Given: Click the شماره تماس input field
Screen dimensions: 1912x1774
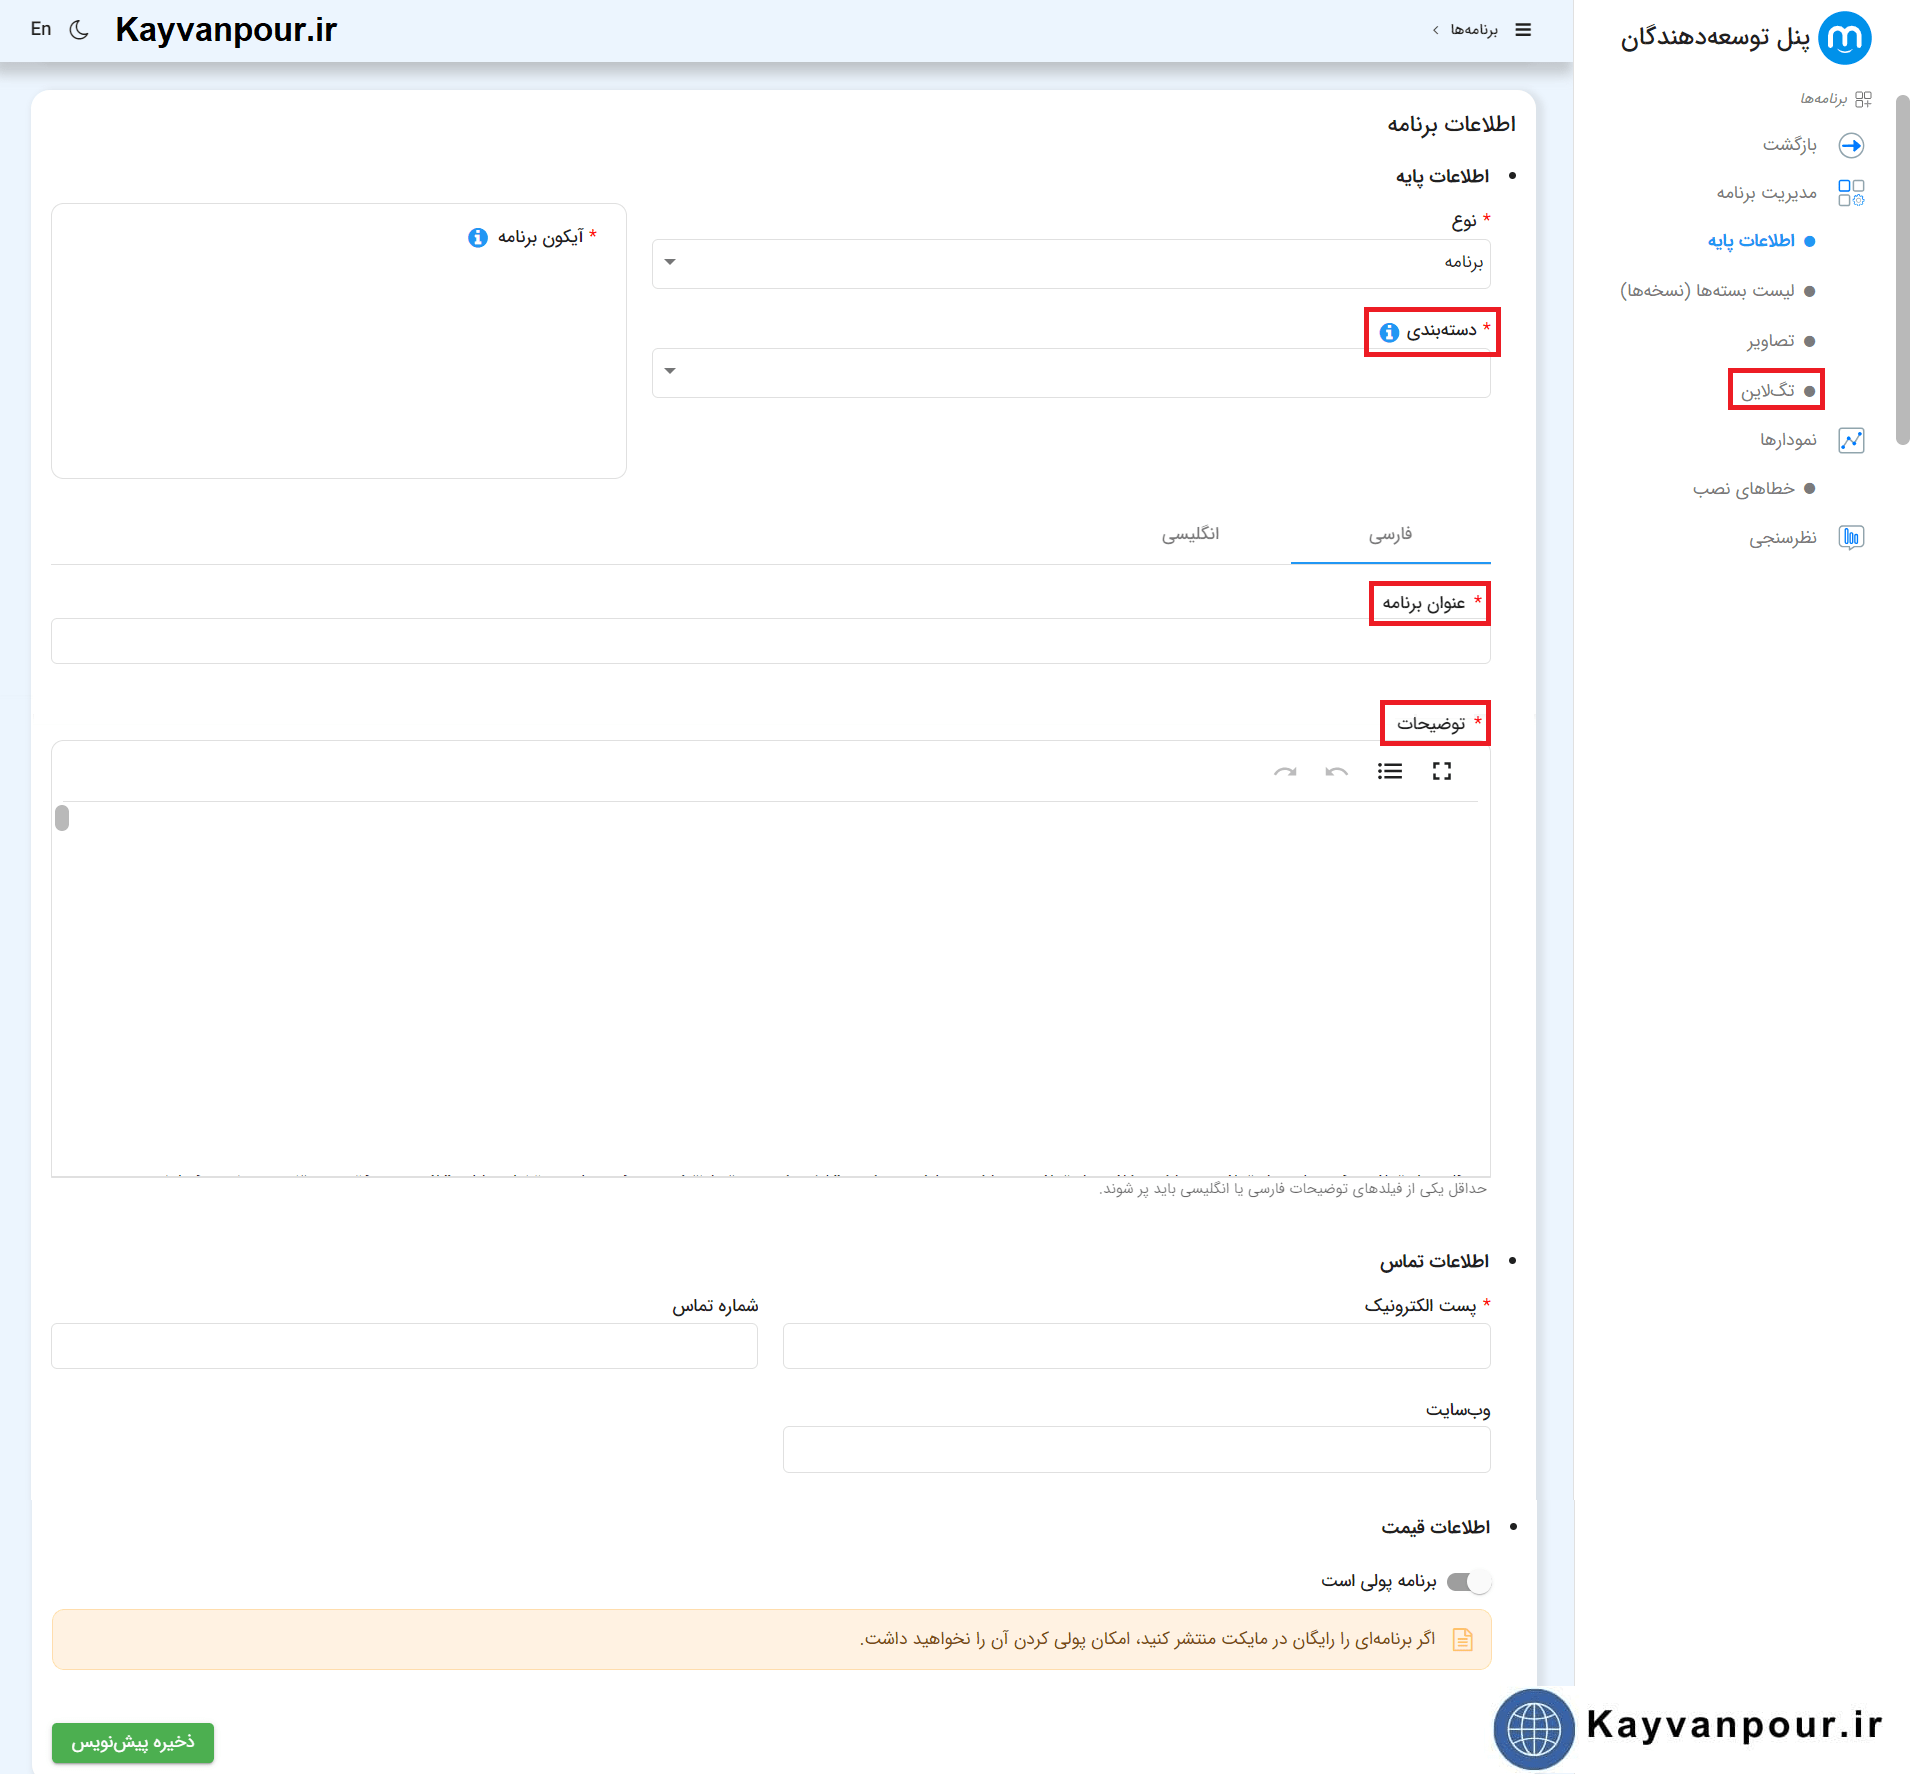Looking at the screenshot, I should [x=404, y=1346].
